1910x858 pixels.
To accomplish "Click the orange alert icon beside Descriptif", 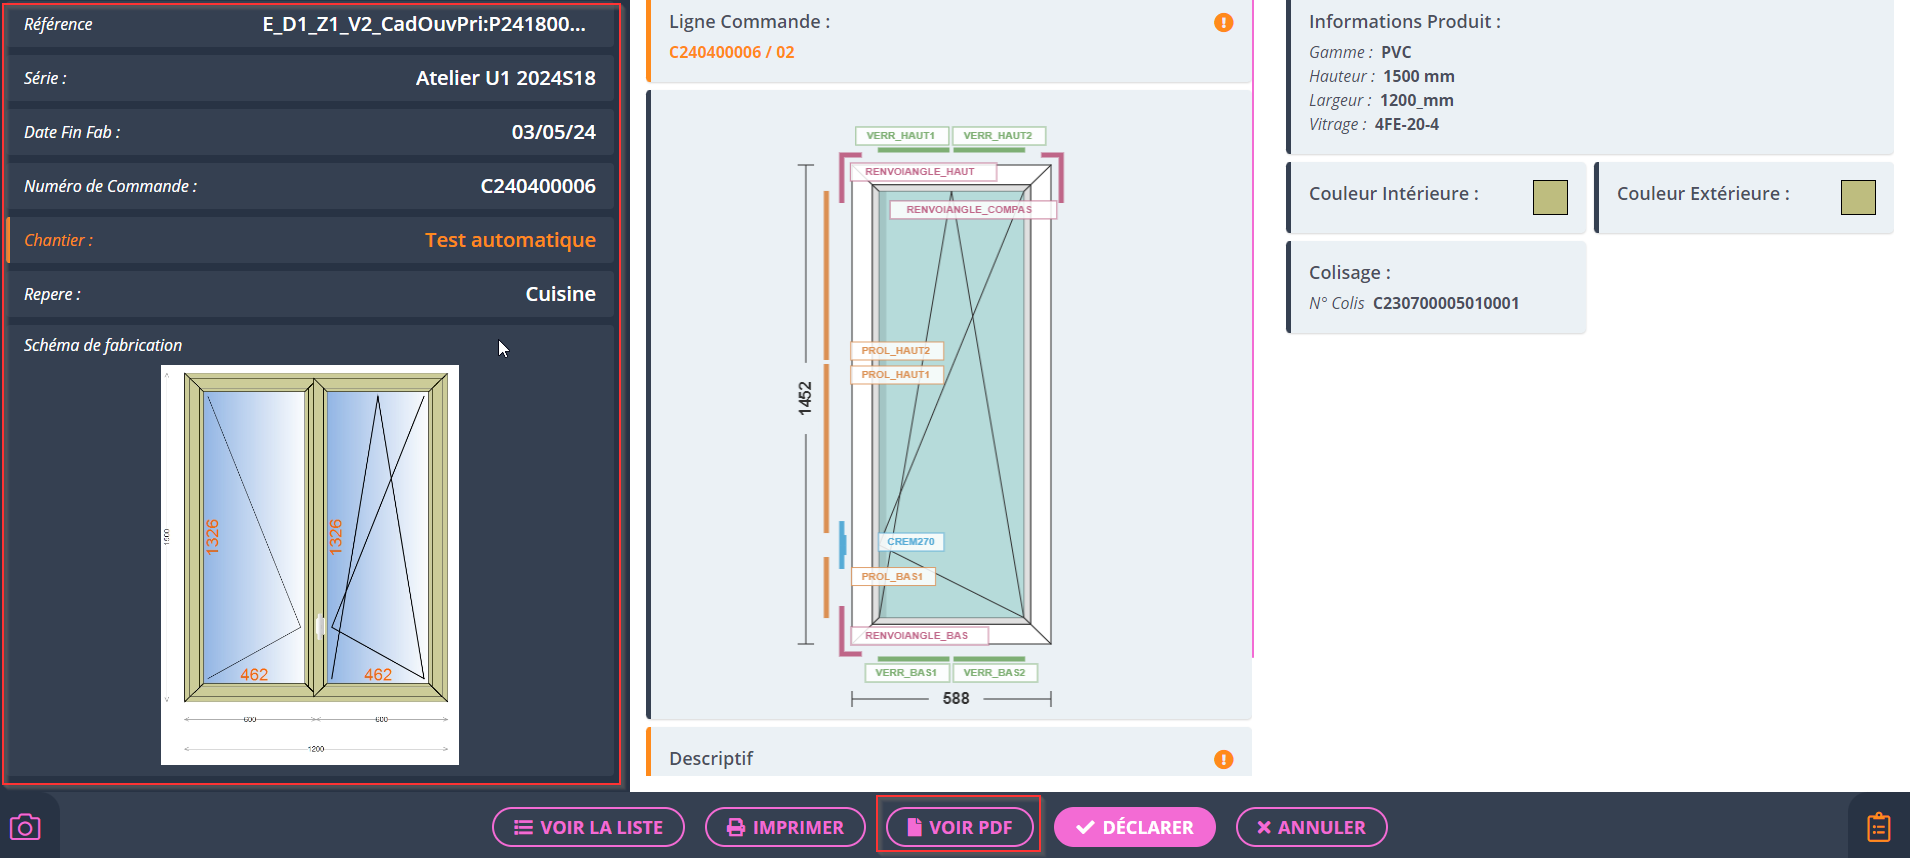I will pyautogui.click(x=1223, y=760).
